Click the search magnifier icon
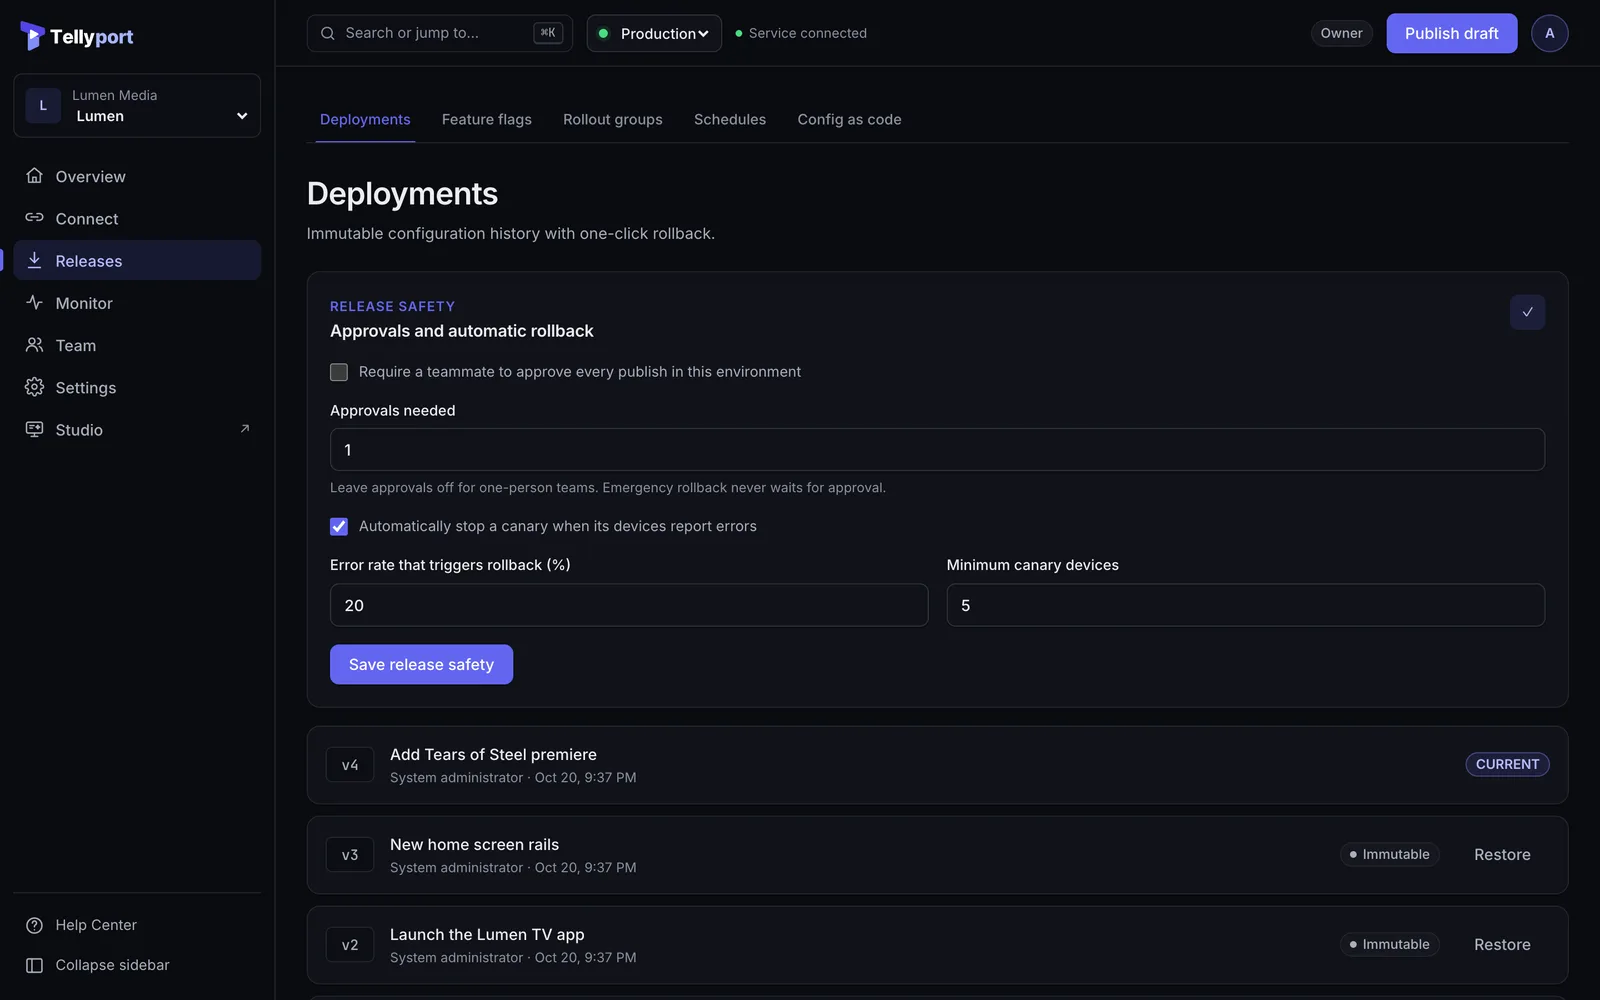Image resolution: width=1600 pixels, height=1000 pixels. pos(328,33)
